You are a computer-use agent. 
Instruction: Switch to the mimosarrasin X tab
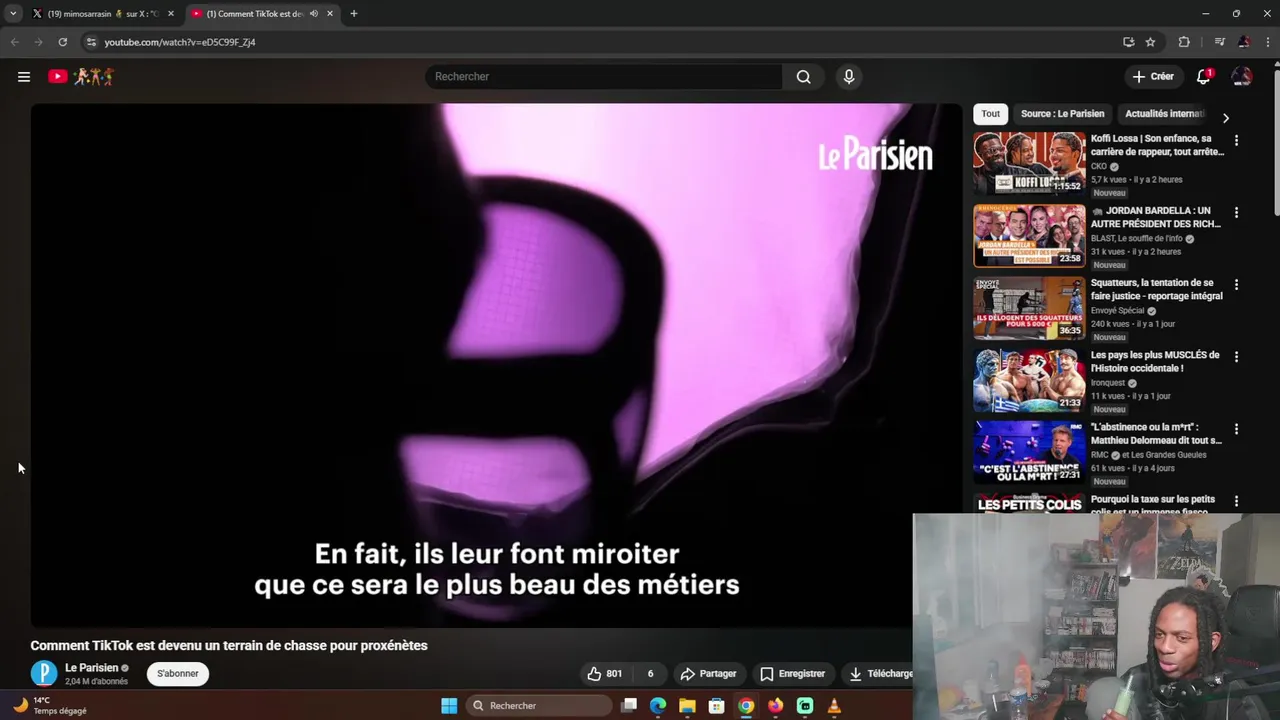(x=102, y=14)
